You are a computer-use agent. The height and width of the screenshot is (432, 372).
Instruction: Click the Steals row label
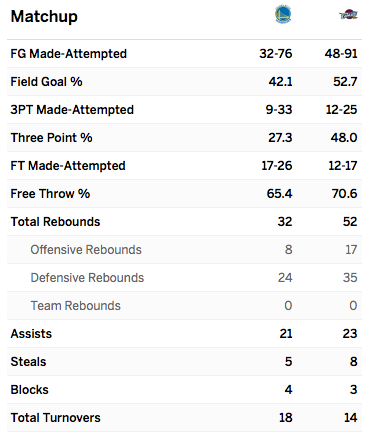tap(28, 362)
